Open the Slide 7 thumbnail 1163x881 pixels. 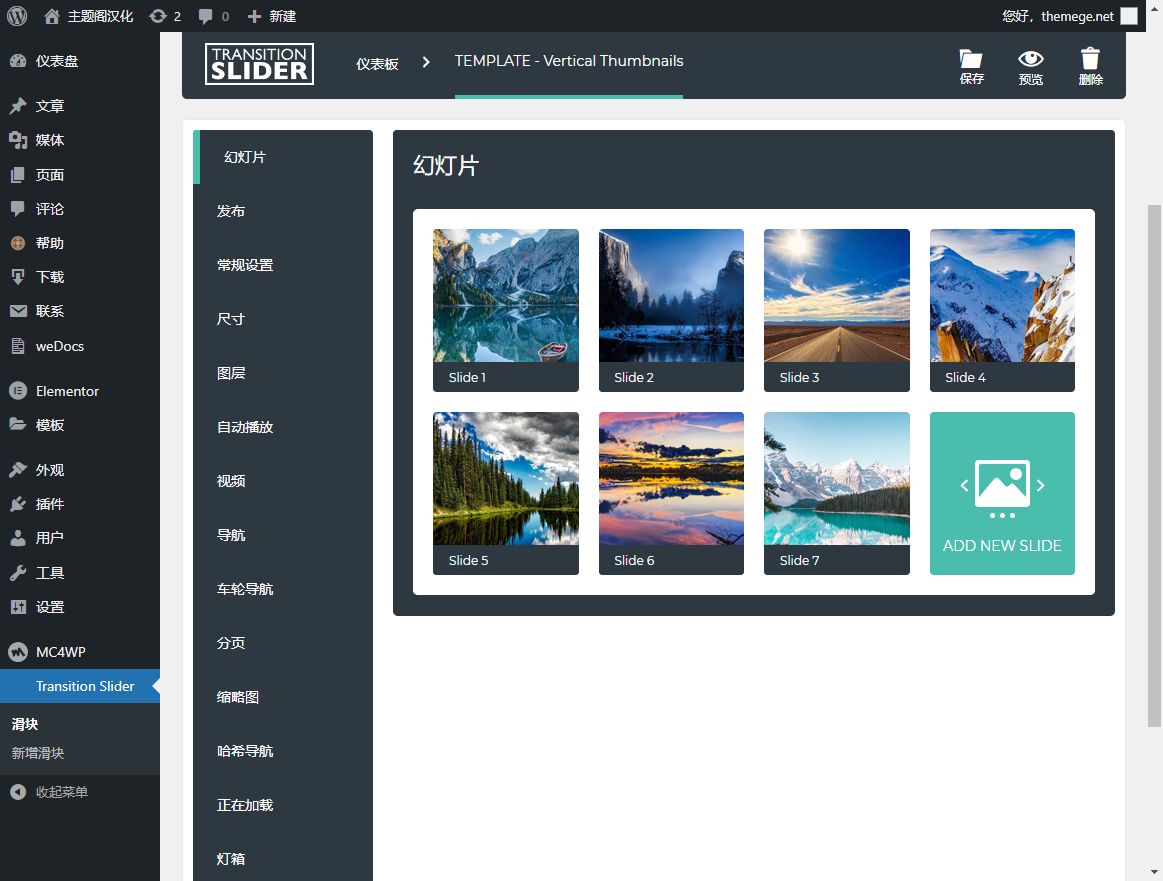[x=837, y=493]
